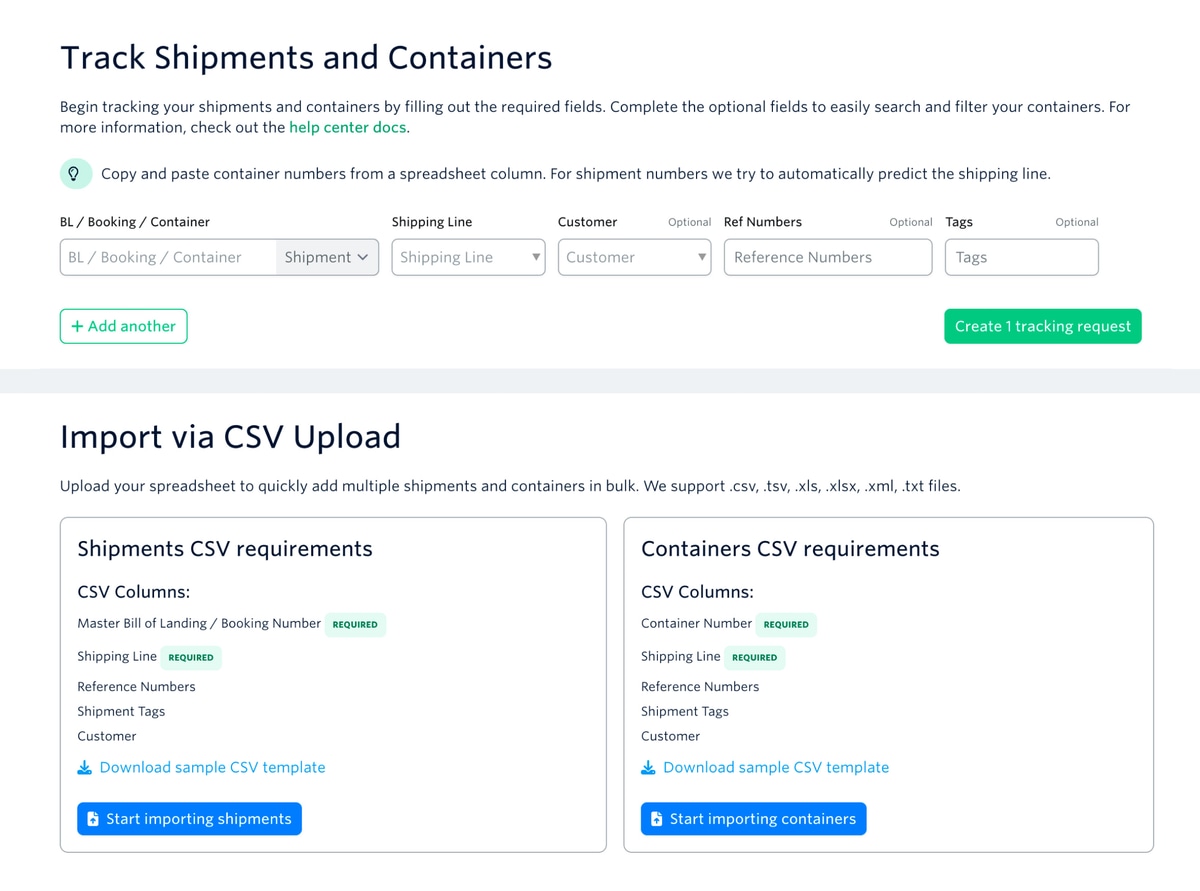Open the Shipment type dropdown
The image size is (1200, 891).
(327, 257)
